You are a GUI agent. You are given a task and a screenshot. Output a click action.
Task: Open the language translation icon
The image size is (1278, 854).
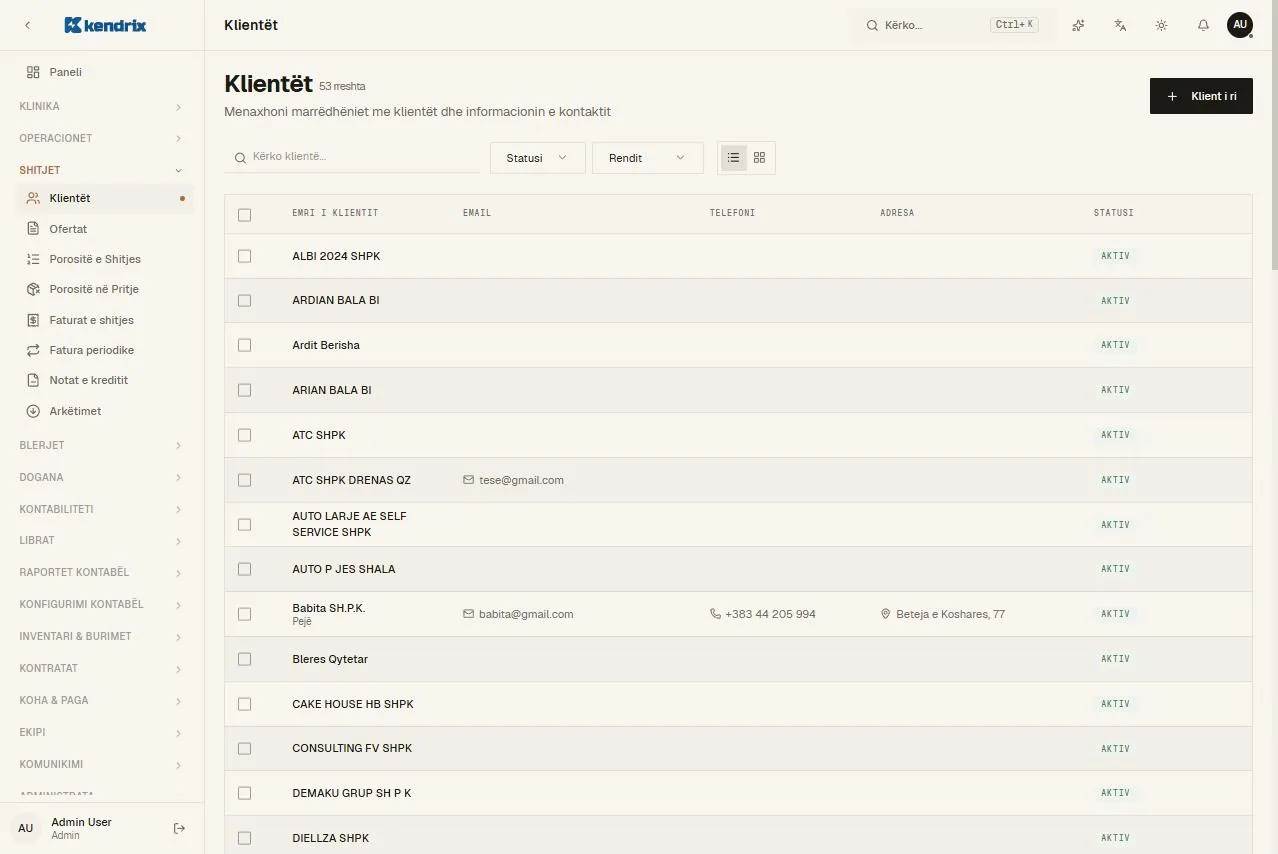pos(1120,25)
